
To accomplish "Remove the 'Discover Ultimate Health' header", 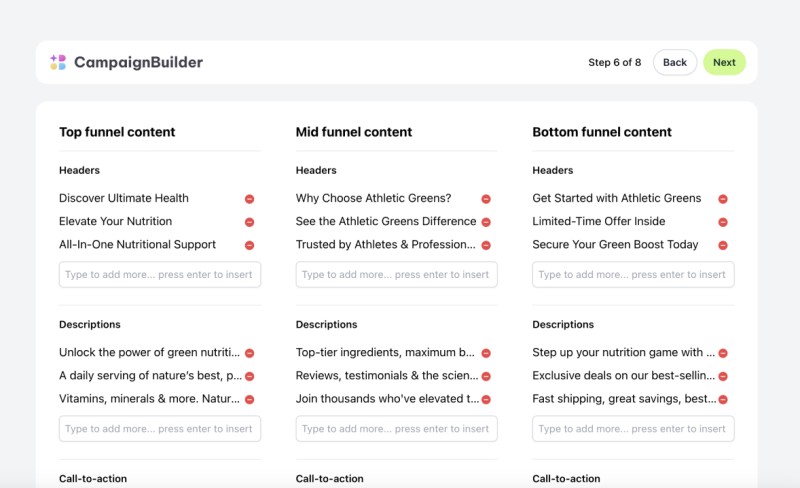I will (x=249, y=199).
